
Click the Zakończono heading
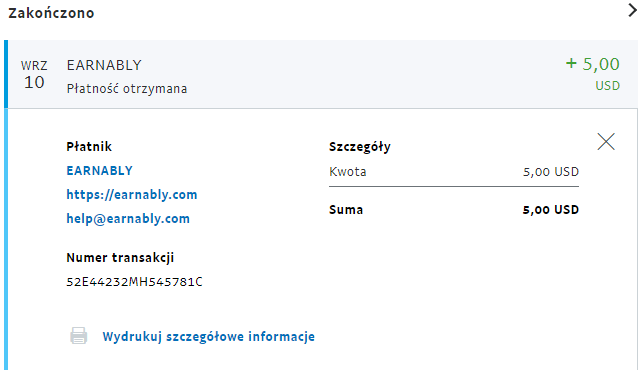tap(51, 13)
